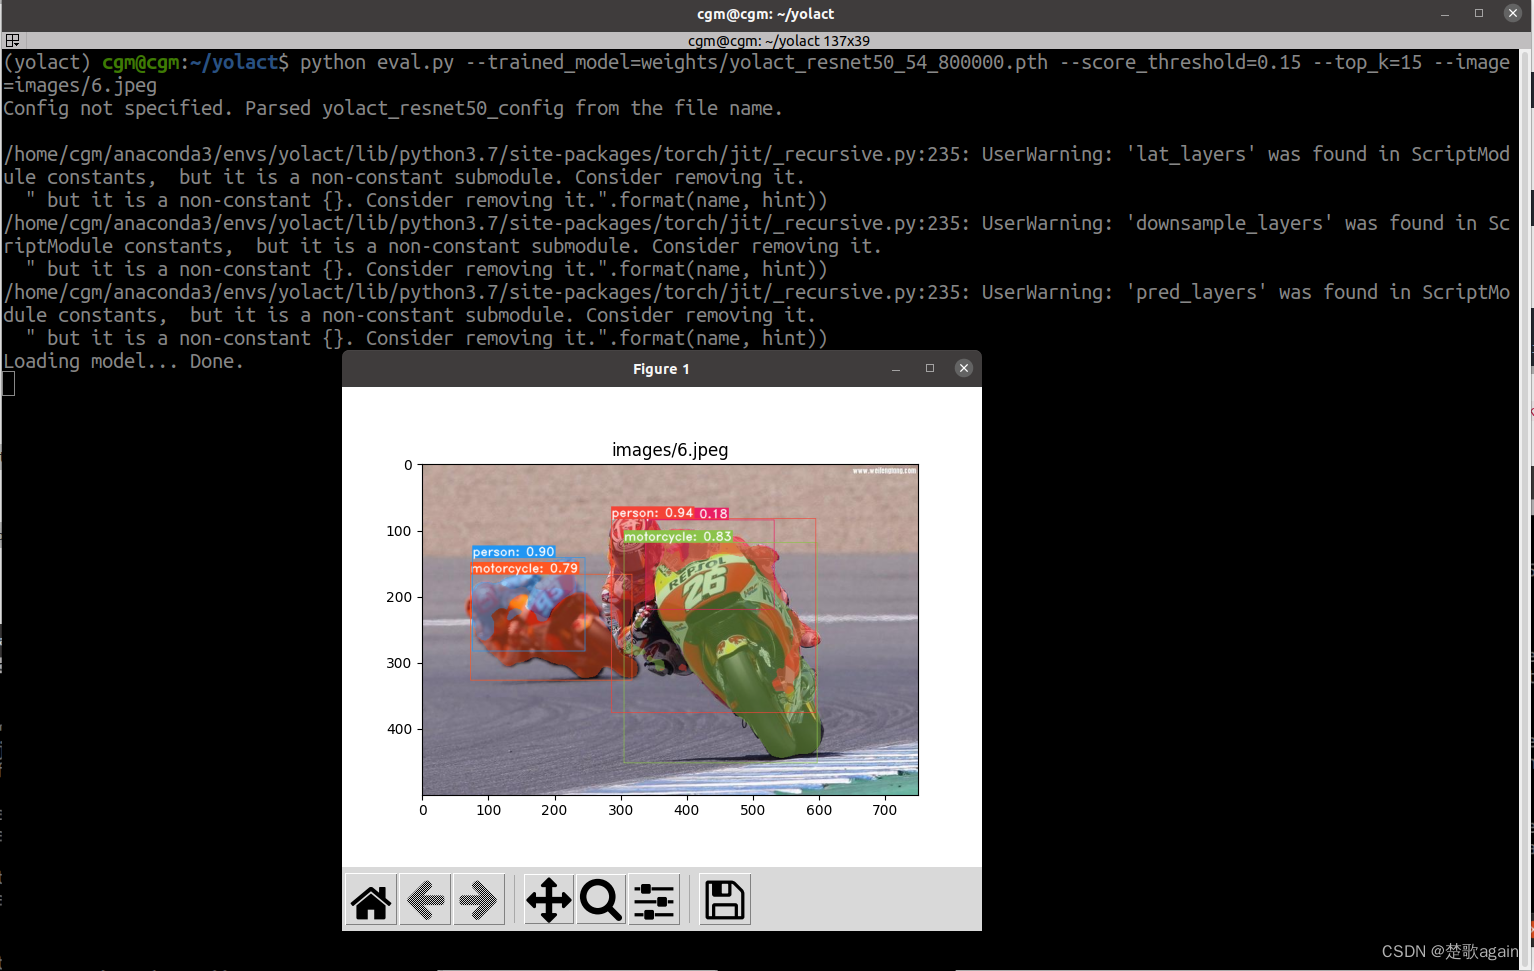The image size is (1534, 971).
Task: Click the 'Loading model... Done.' terminal line
Action: (124, 361)
